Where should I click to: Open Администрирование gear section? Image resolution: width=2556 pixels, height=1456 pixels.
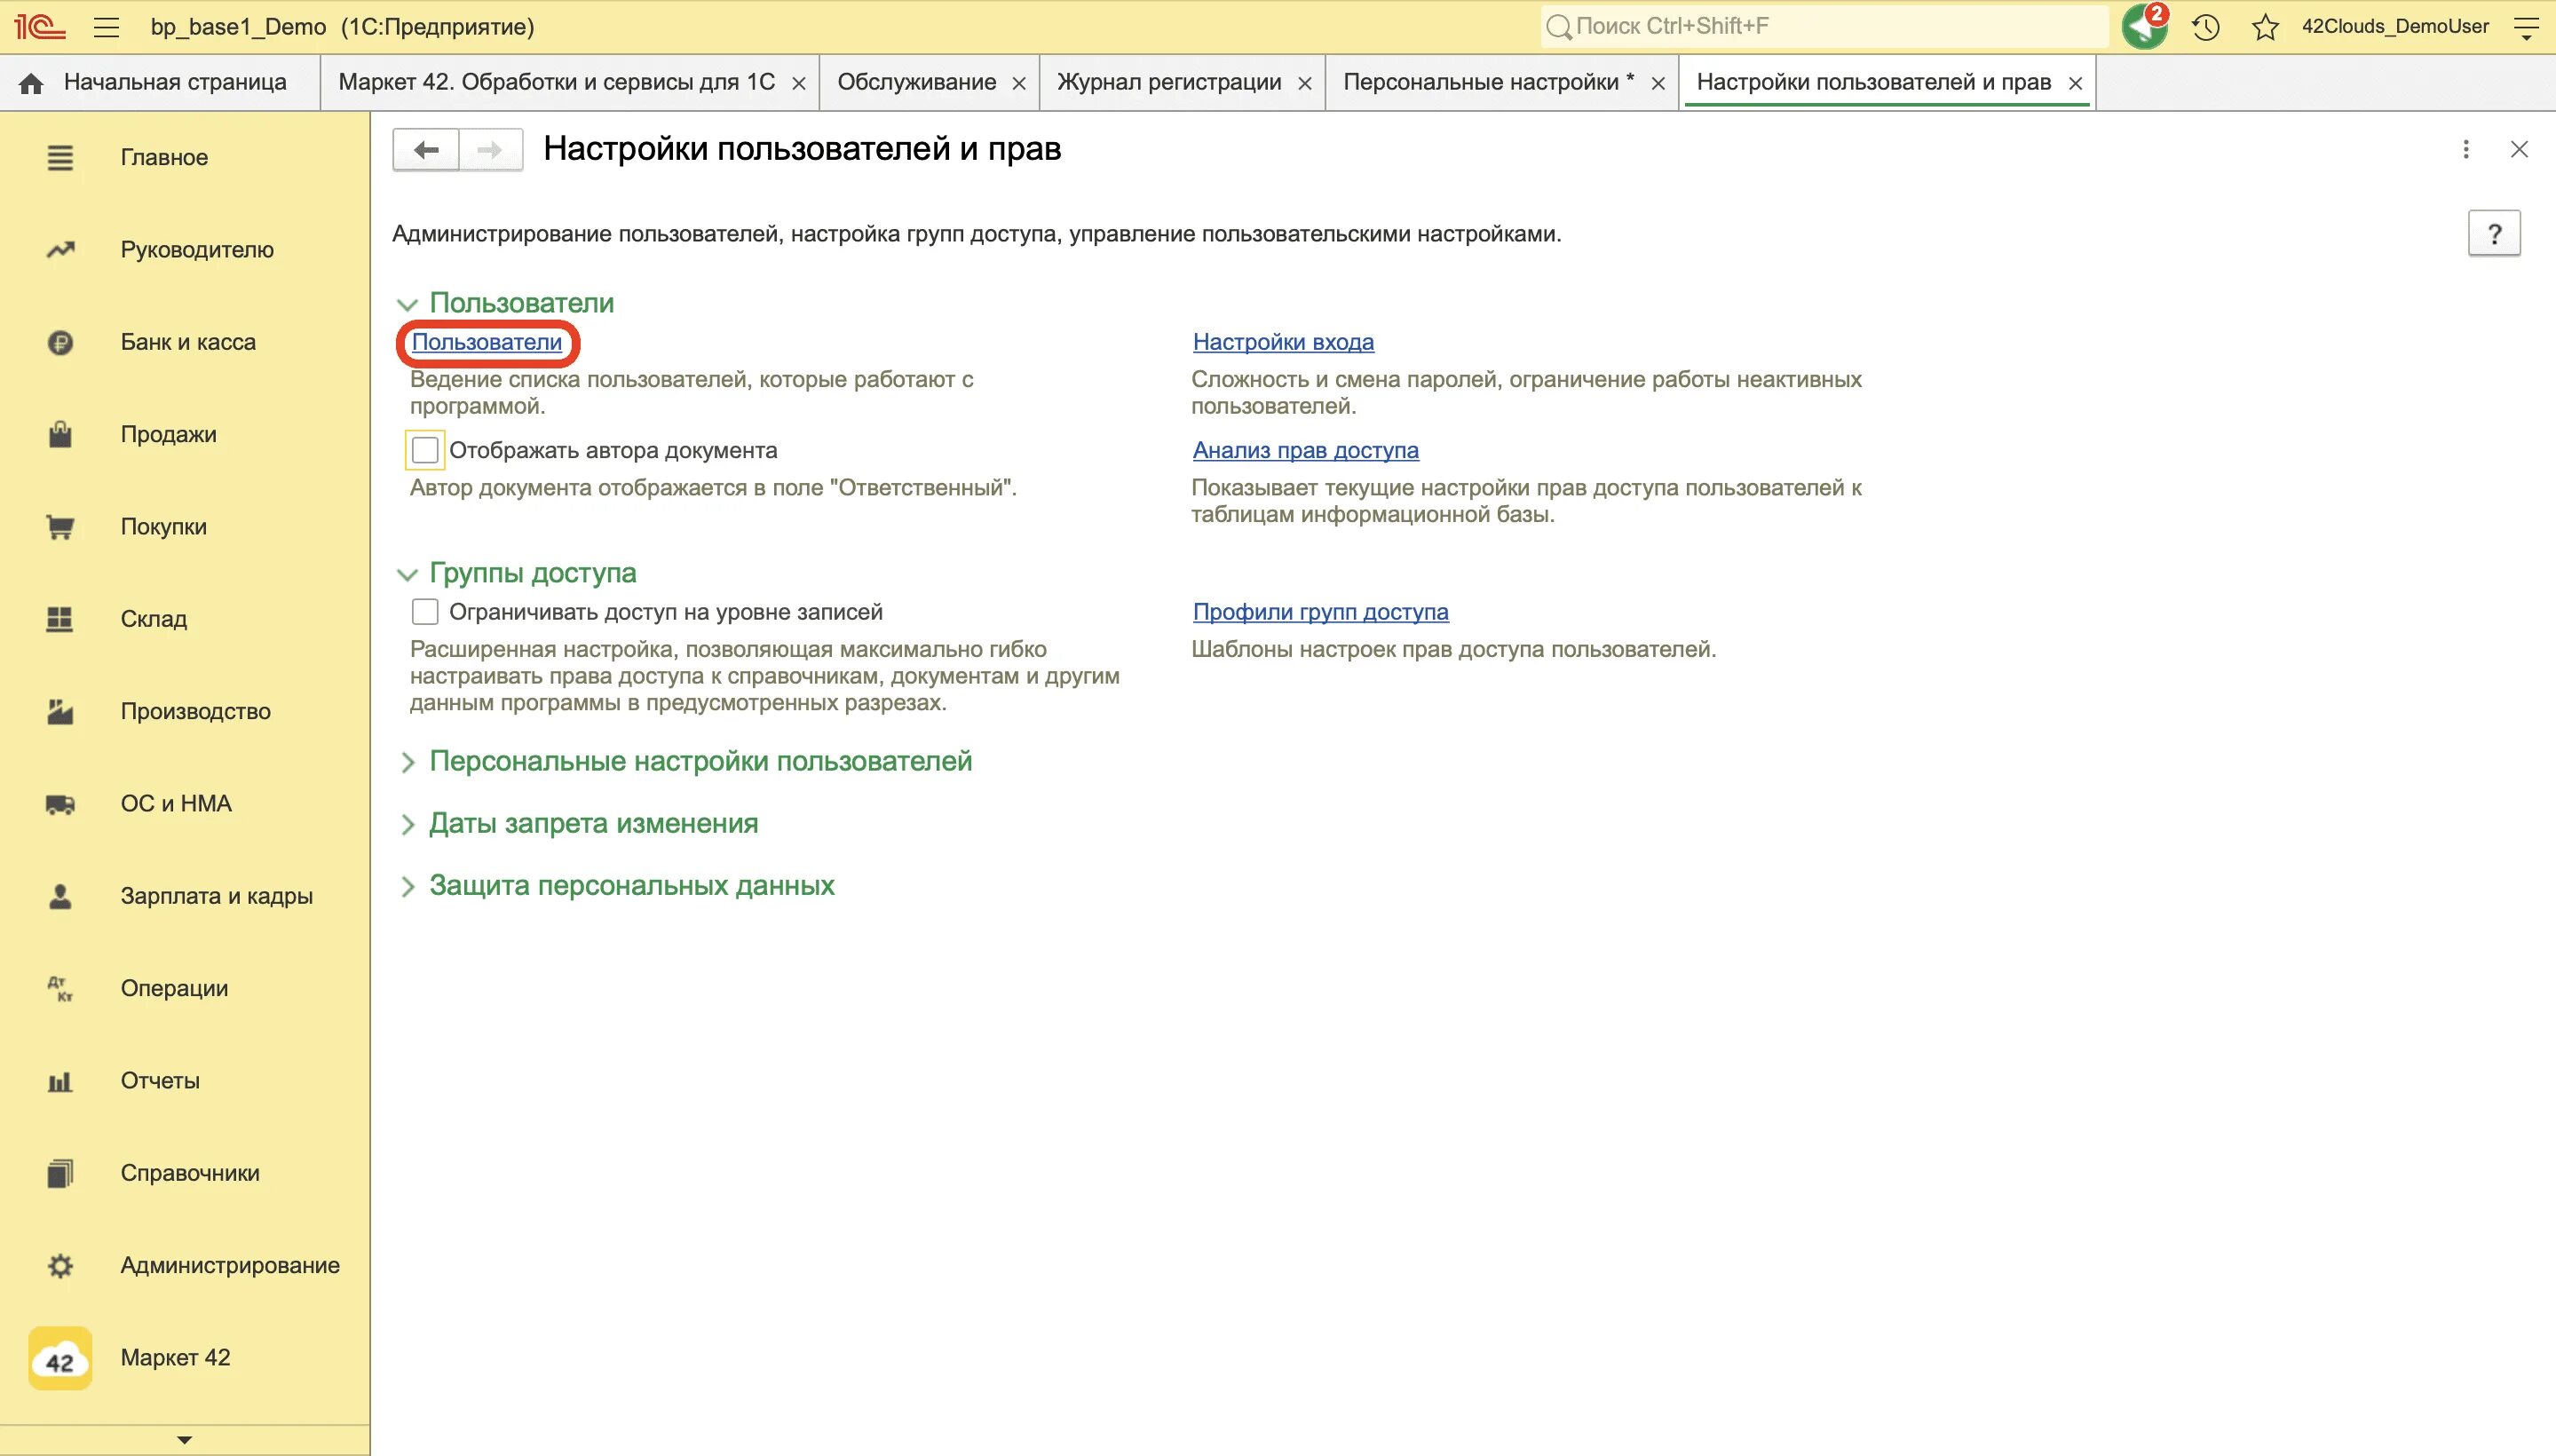point(60,1266)
